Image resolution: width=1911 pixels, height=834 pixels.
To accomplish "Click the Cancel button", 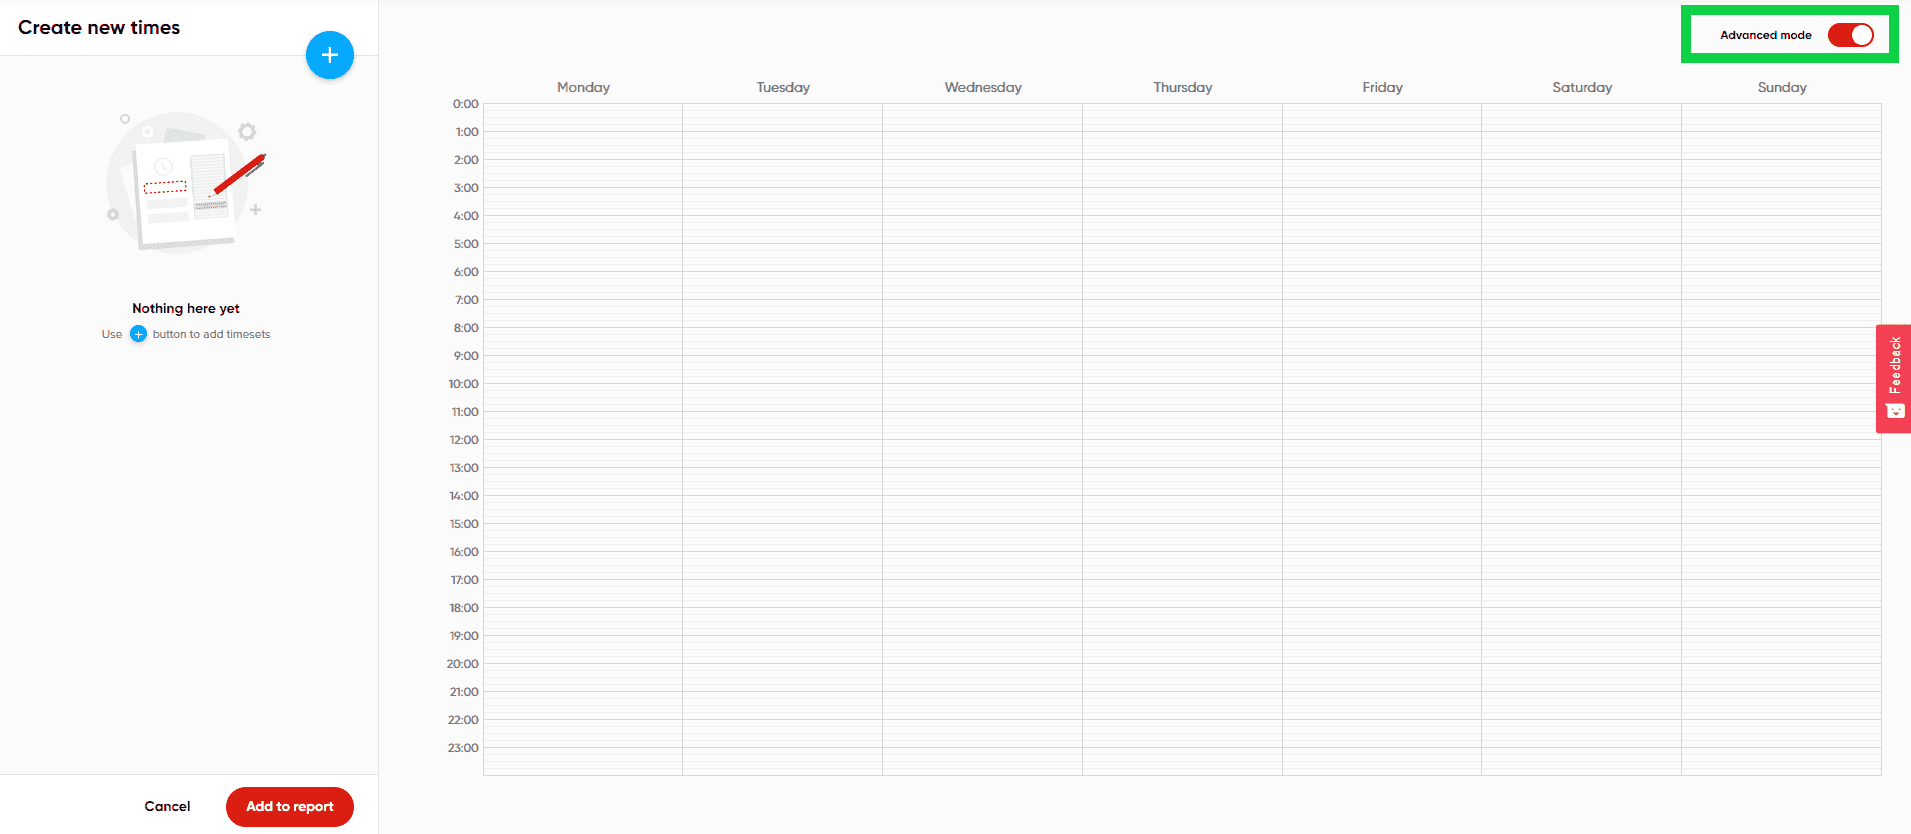I will 167,806.
